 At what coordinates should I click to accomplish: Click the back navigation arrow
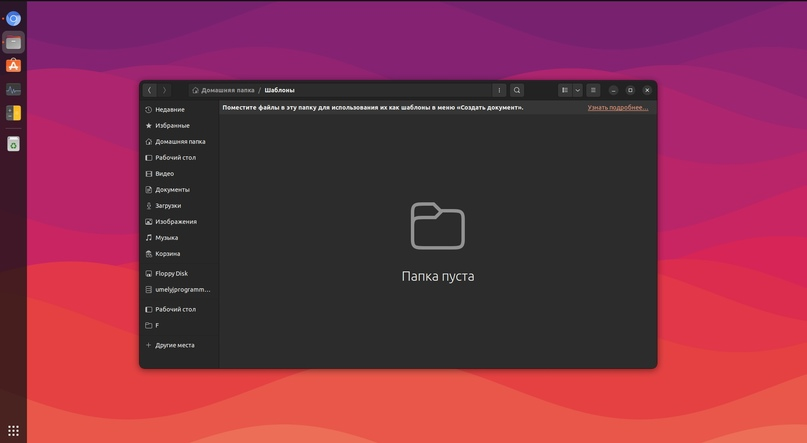point(150,90)
